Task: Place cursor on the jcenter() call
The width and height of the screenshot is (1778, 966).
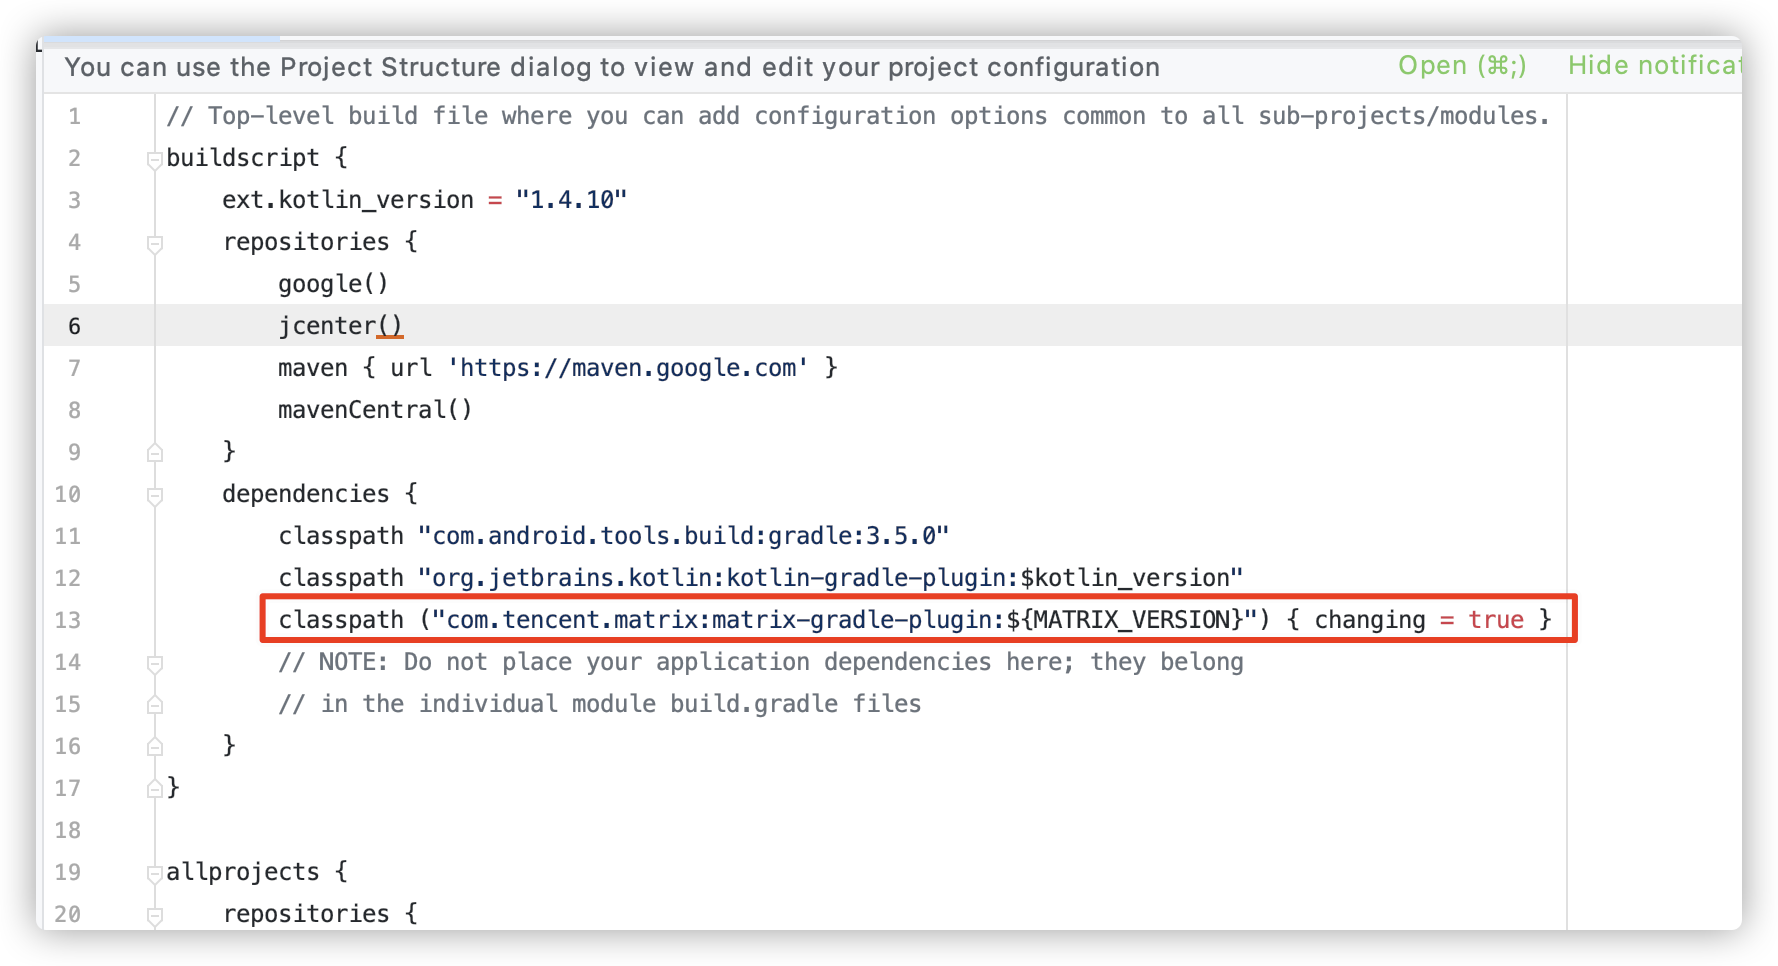Action: click(340, 326)
